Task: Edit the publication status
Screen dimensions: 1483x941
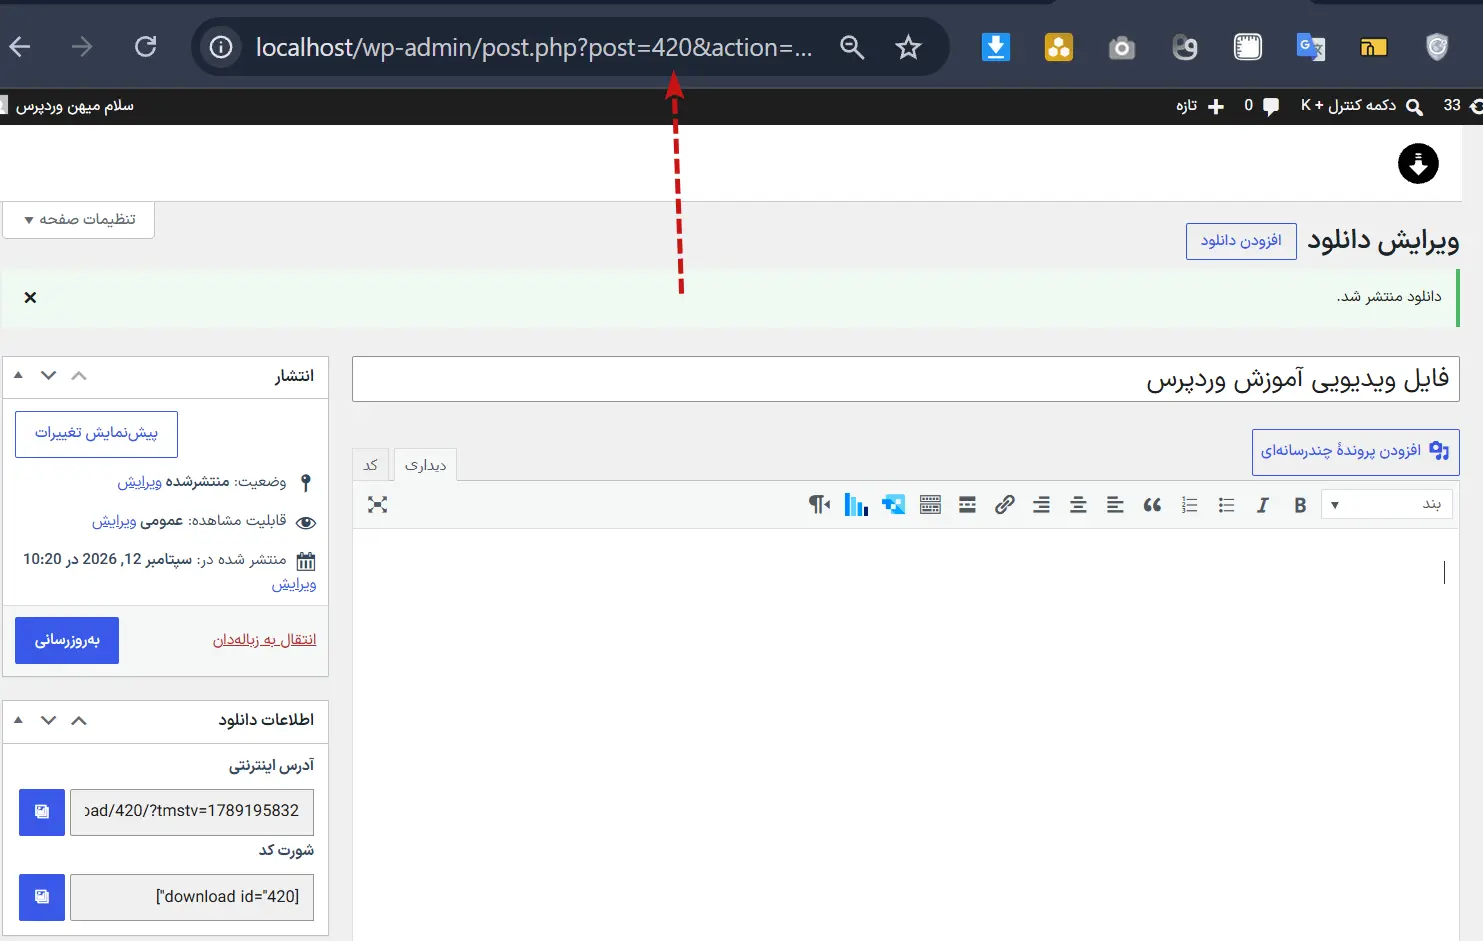Action: (x=139, y=482)
